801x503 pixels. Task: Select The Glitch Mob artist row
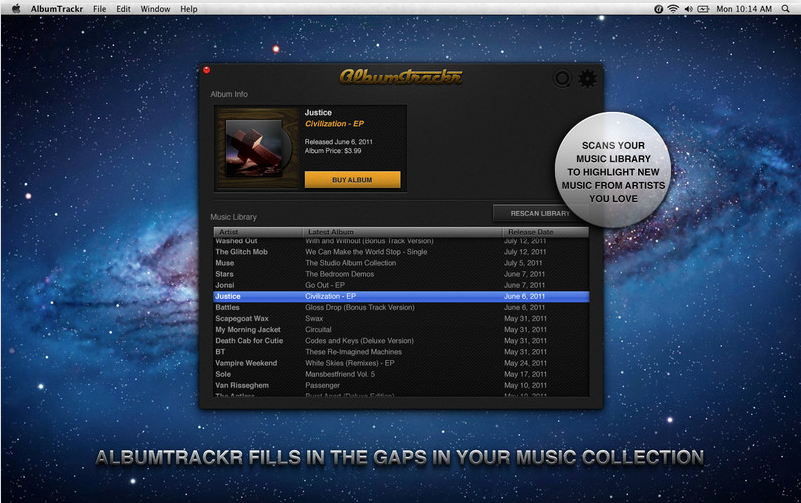tap(401, 252)
